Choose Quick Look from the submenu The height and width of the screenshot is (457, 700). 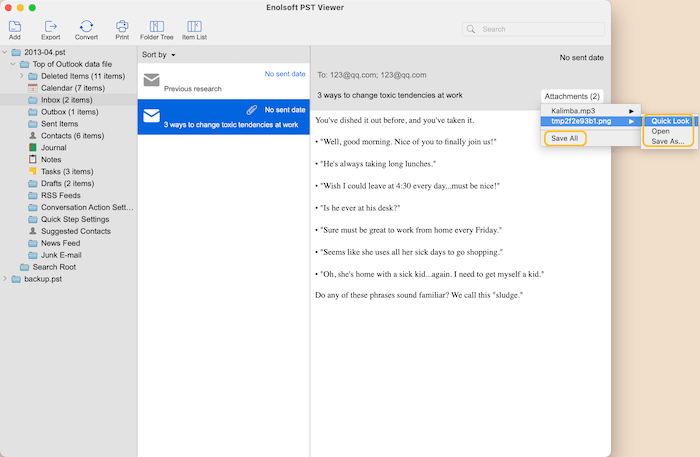[x=670, y=121]
